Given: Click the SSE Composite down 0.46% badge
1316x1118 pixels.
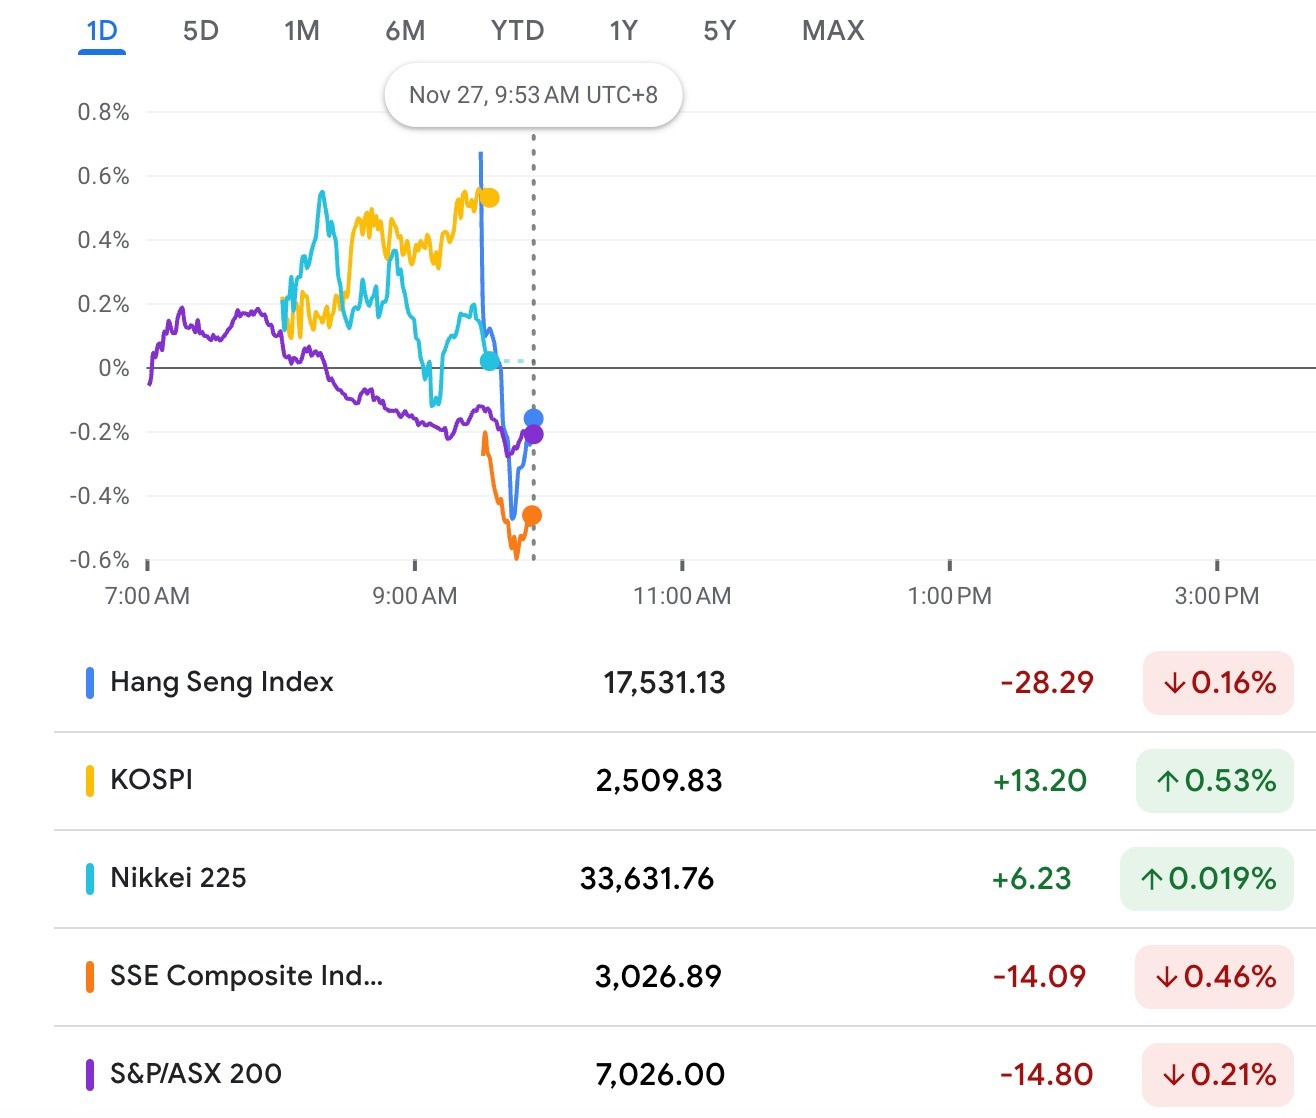Looking at the screenshot, I should click(1215, 977).
